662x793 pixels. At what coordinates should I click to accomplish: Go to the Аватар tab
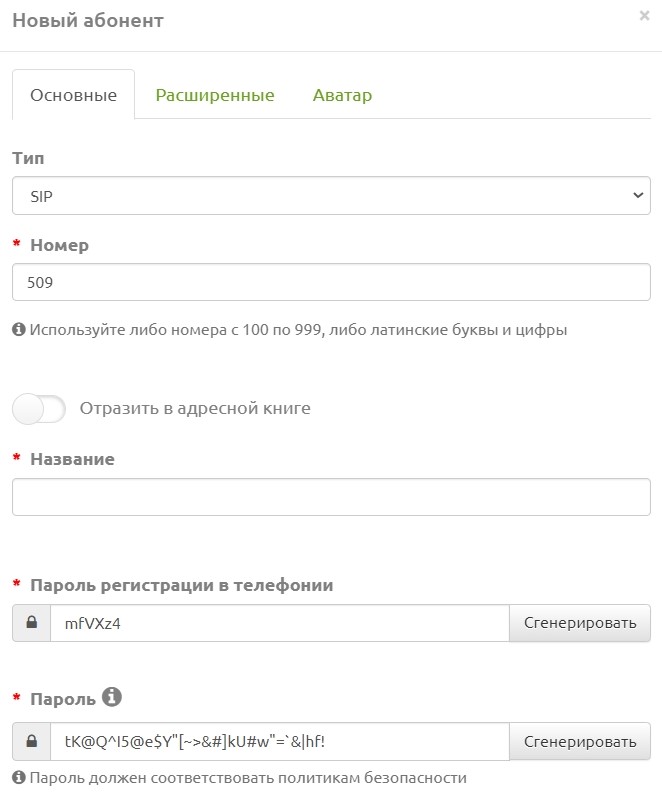(342, 95)
